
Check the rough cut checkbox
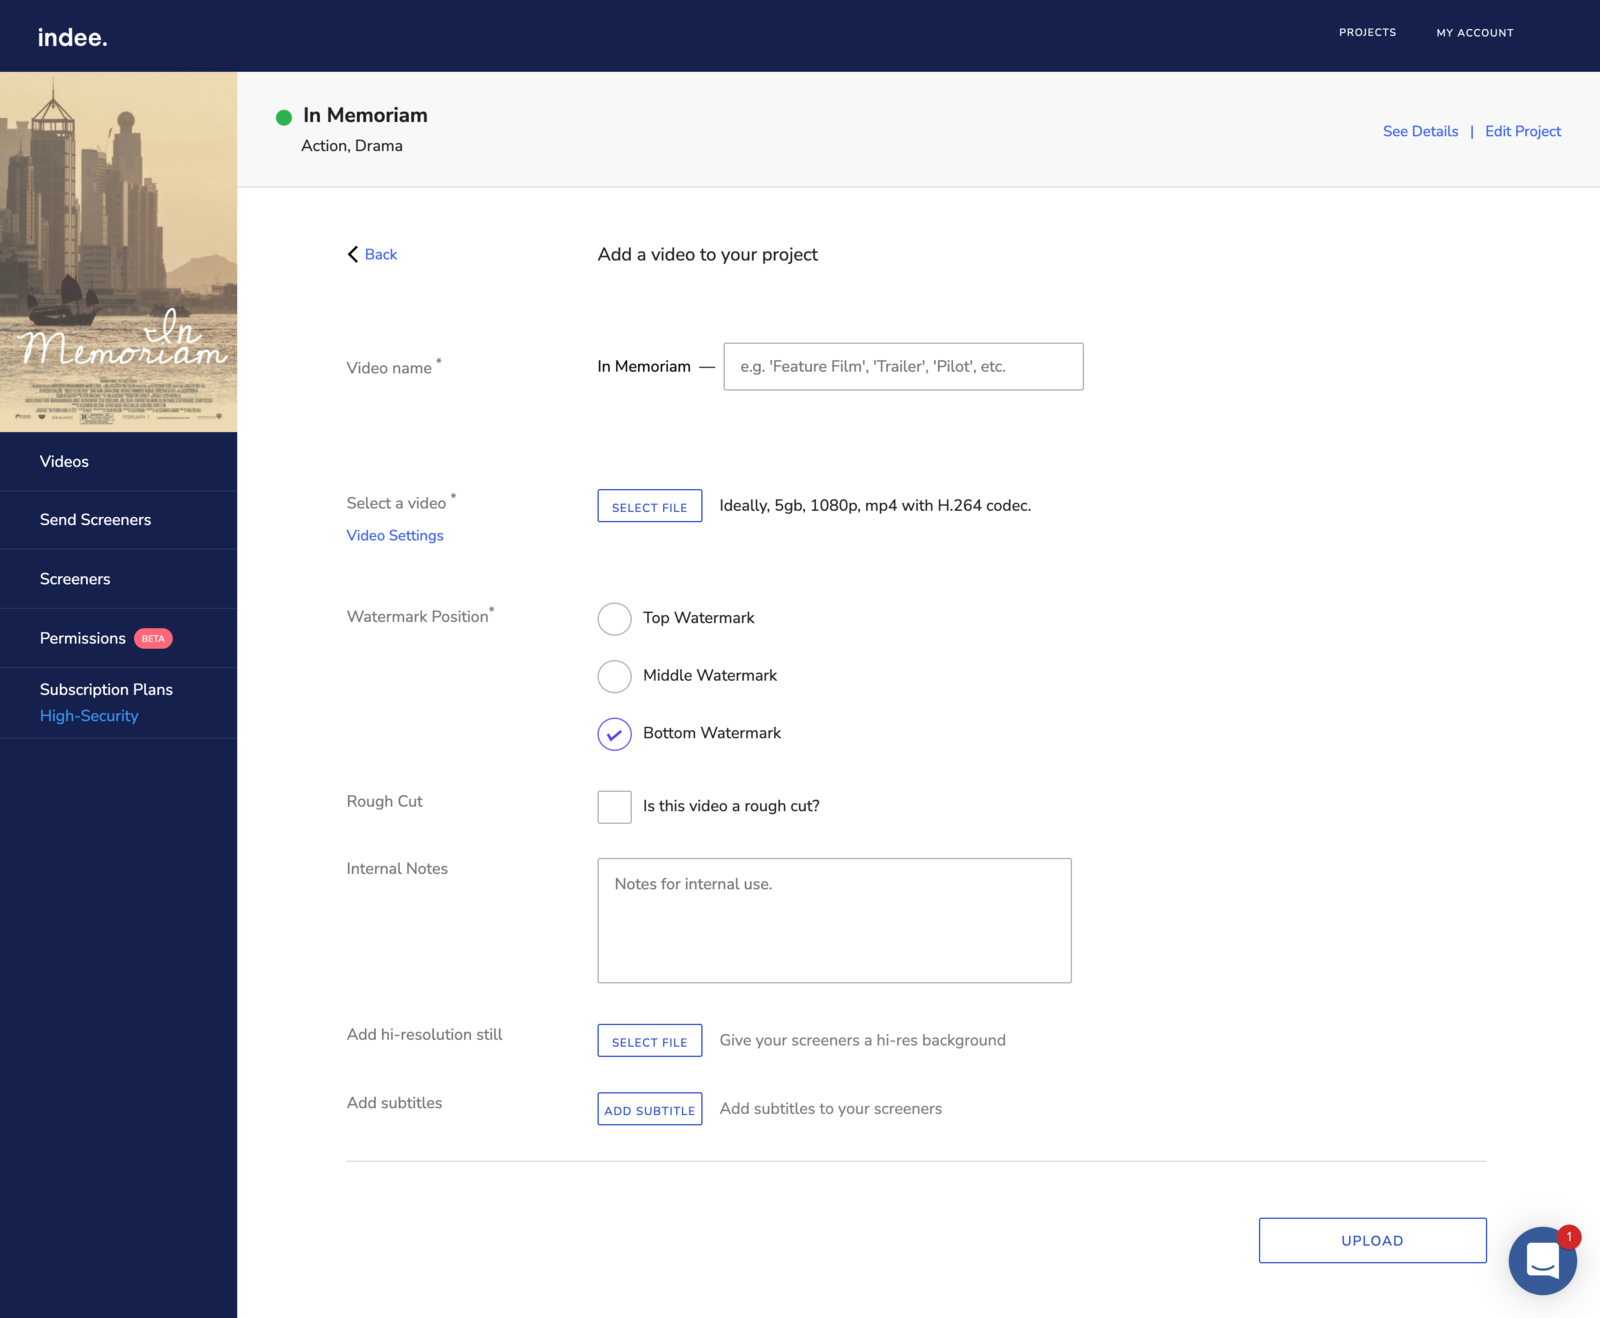pyautogui.click(x=614, y=807)
